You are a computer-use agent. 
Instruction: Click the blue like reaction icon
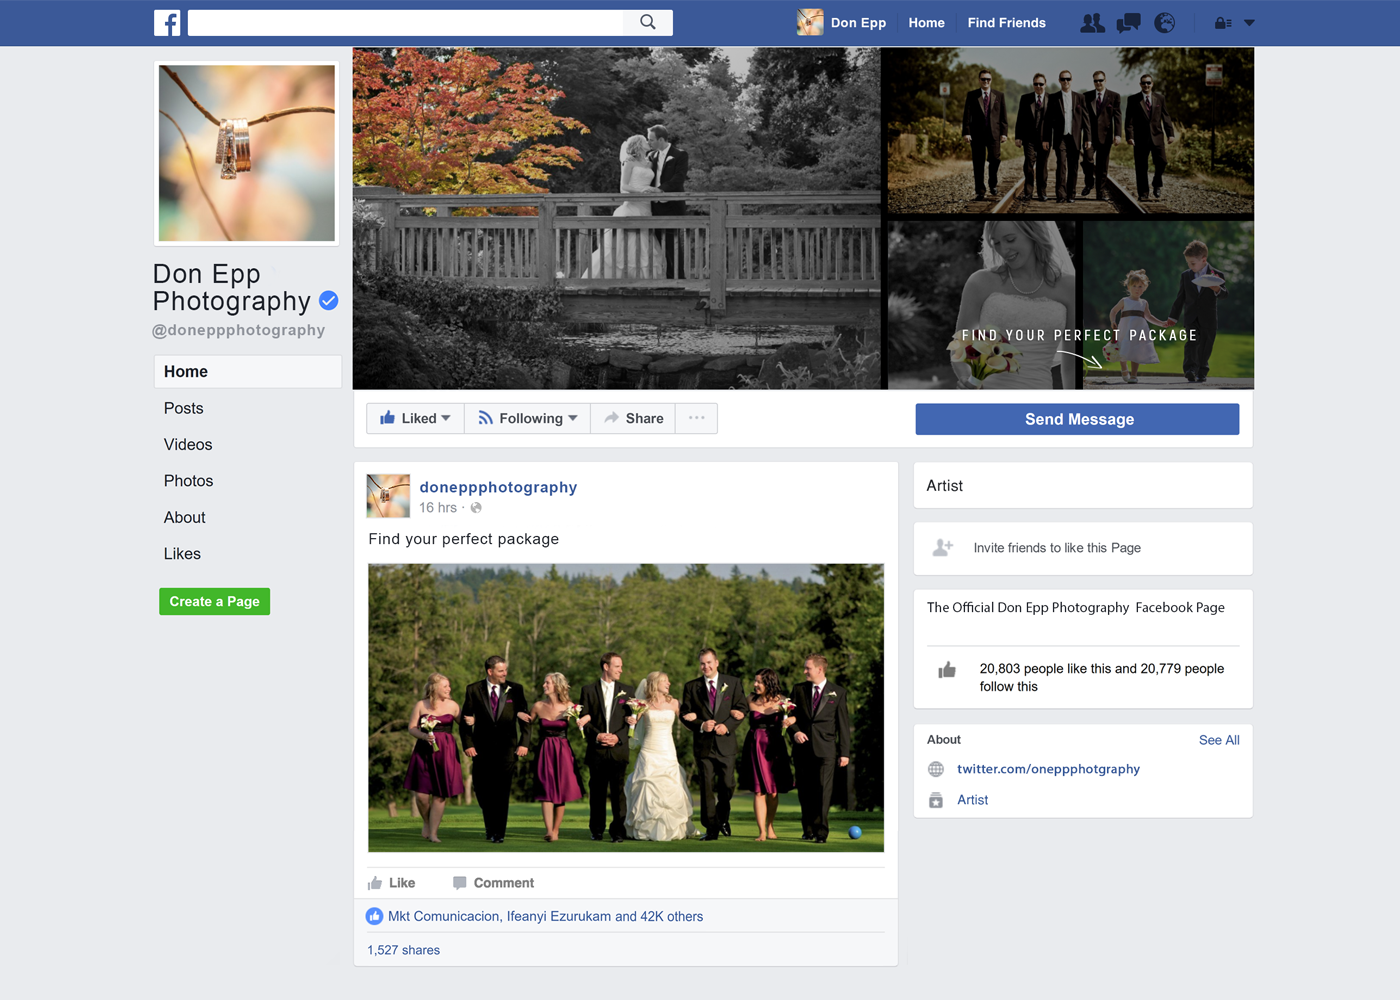(374, 916)
